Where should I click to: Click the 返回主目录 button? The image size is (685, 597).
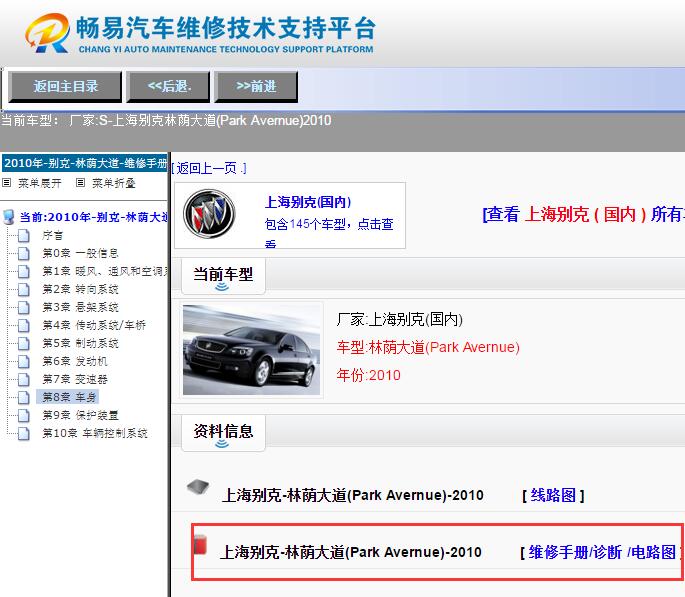tap(65, 86)
